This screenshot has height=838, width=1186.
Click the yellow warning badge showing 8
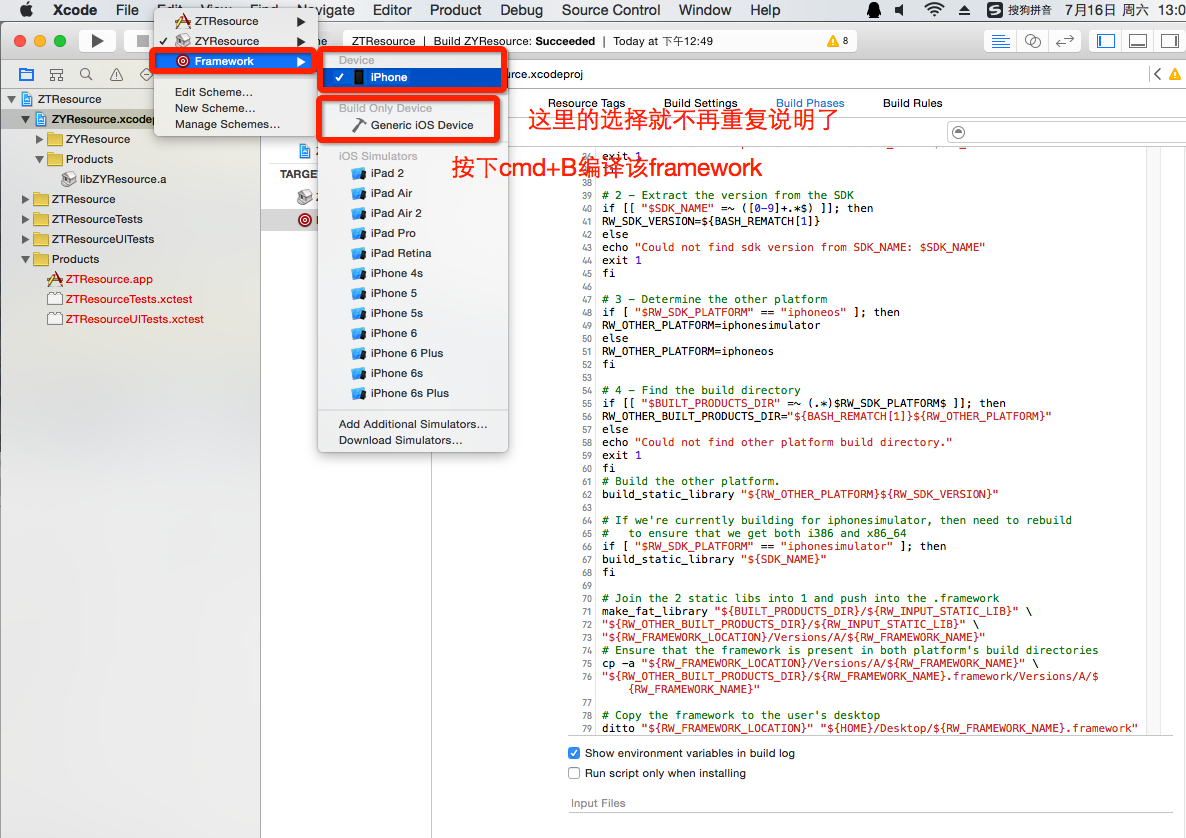pos(837,41)
